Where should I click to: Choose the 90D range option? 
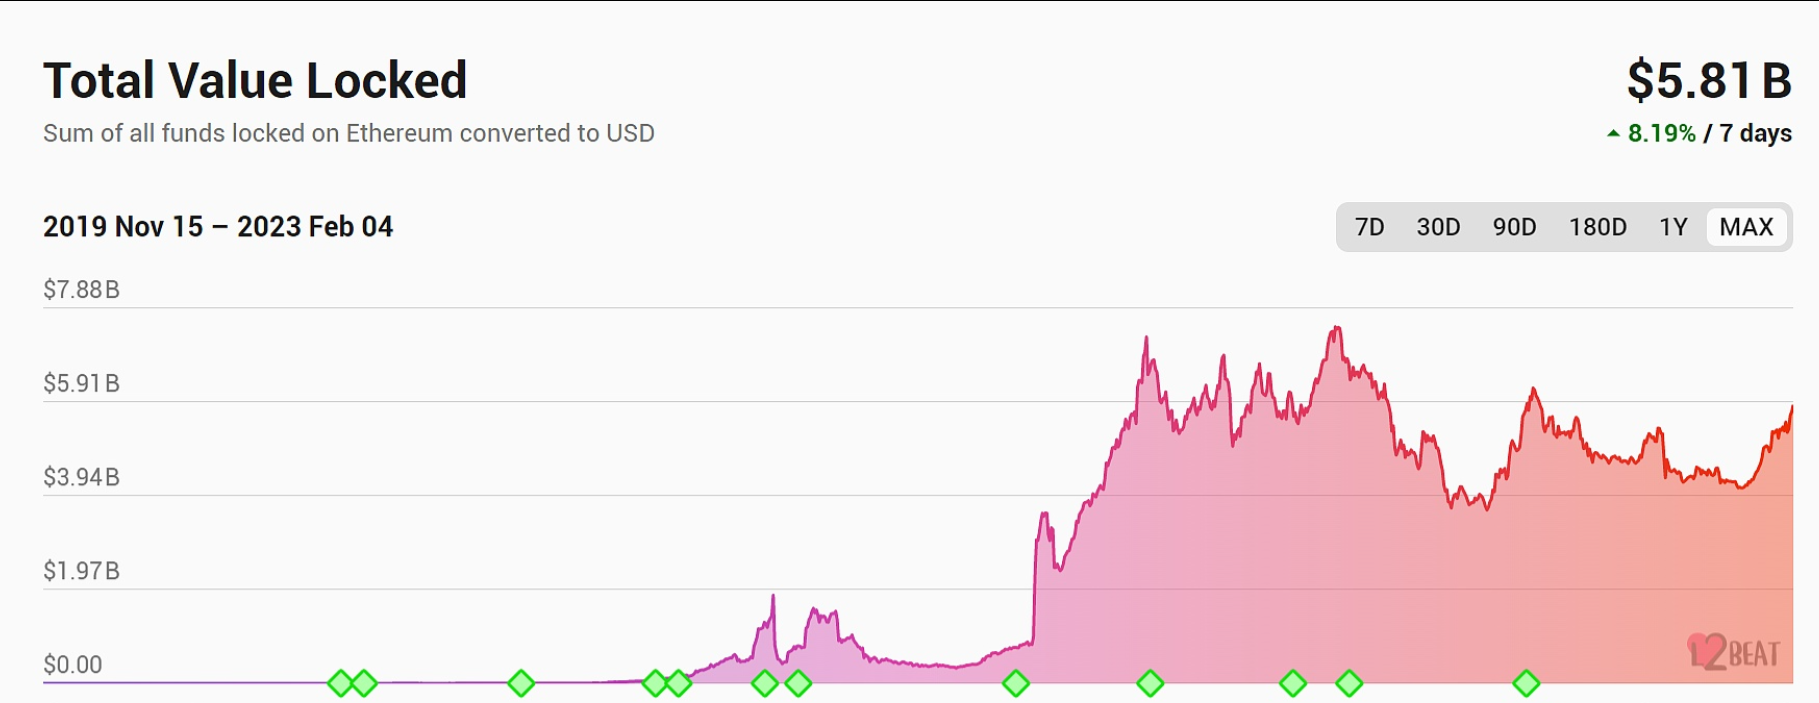1514,227
